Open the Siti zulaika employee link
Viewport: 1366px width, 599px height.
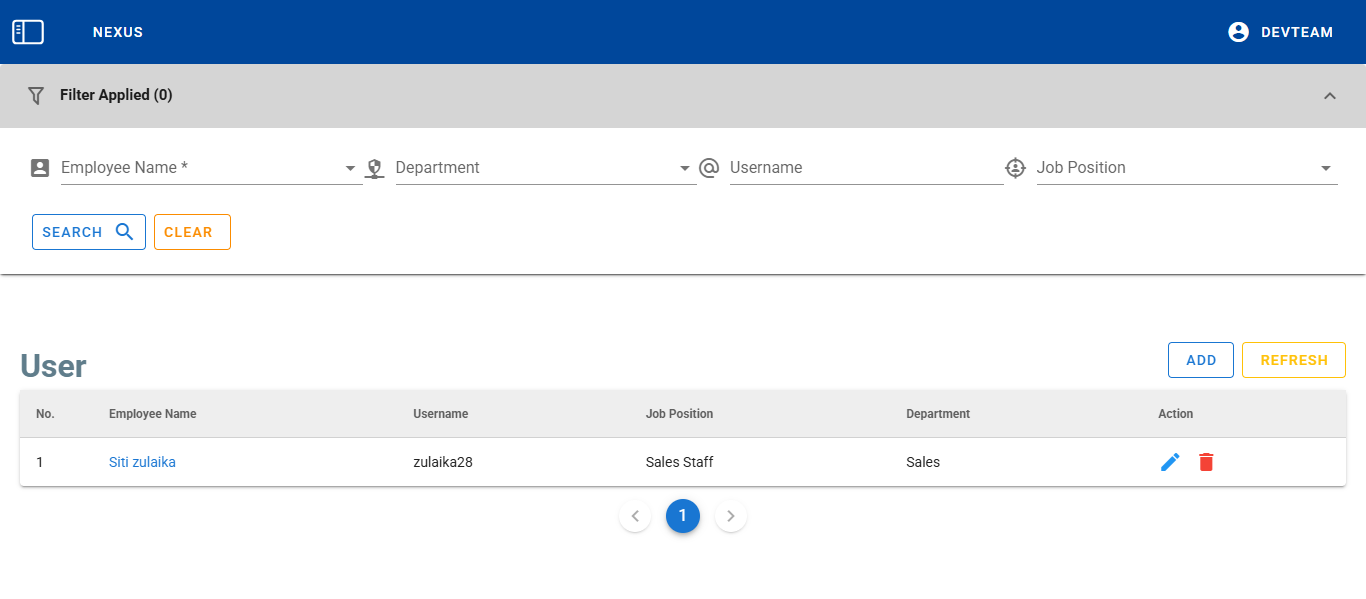pos(142,462)
